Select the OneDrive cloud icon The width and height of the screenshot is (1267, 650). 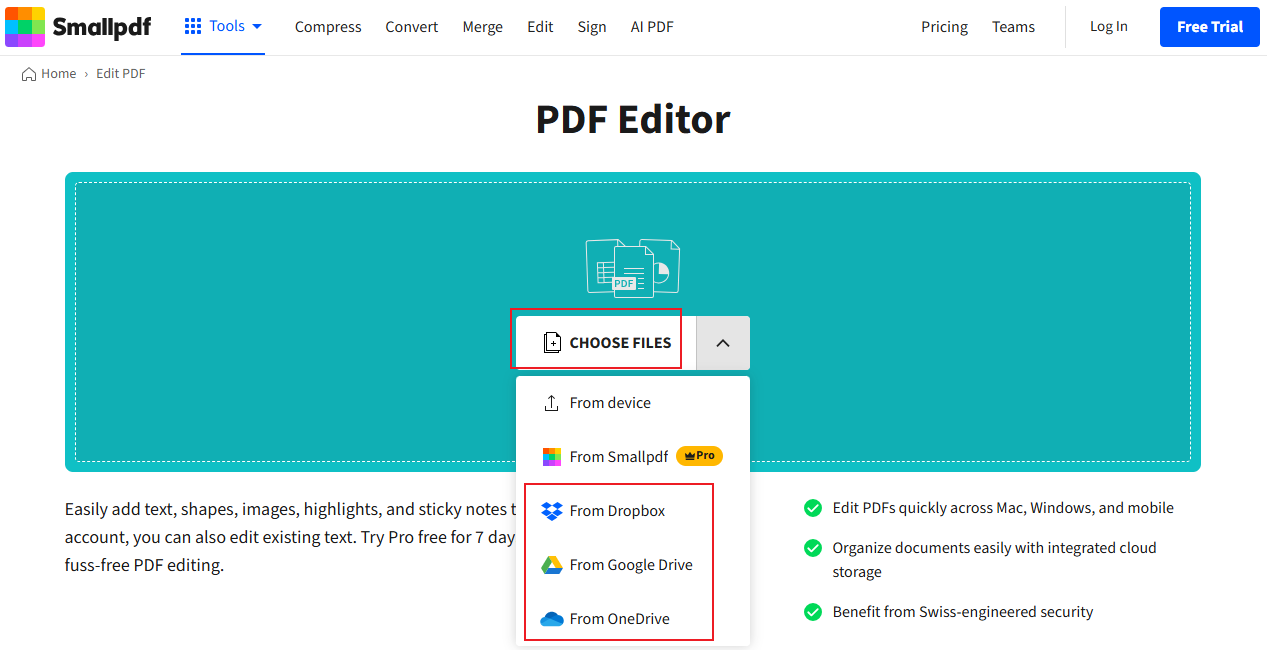[x=550, y=618]
